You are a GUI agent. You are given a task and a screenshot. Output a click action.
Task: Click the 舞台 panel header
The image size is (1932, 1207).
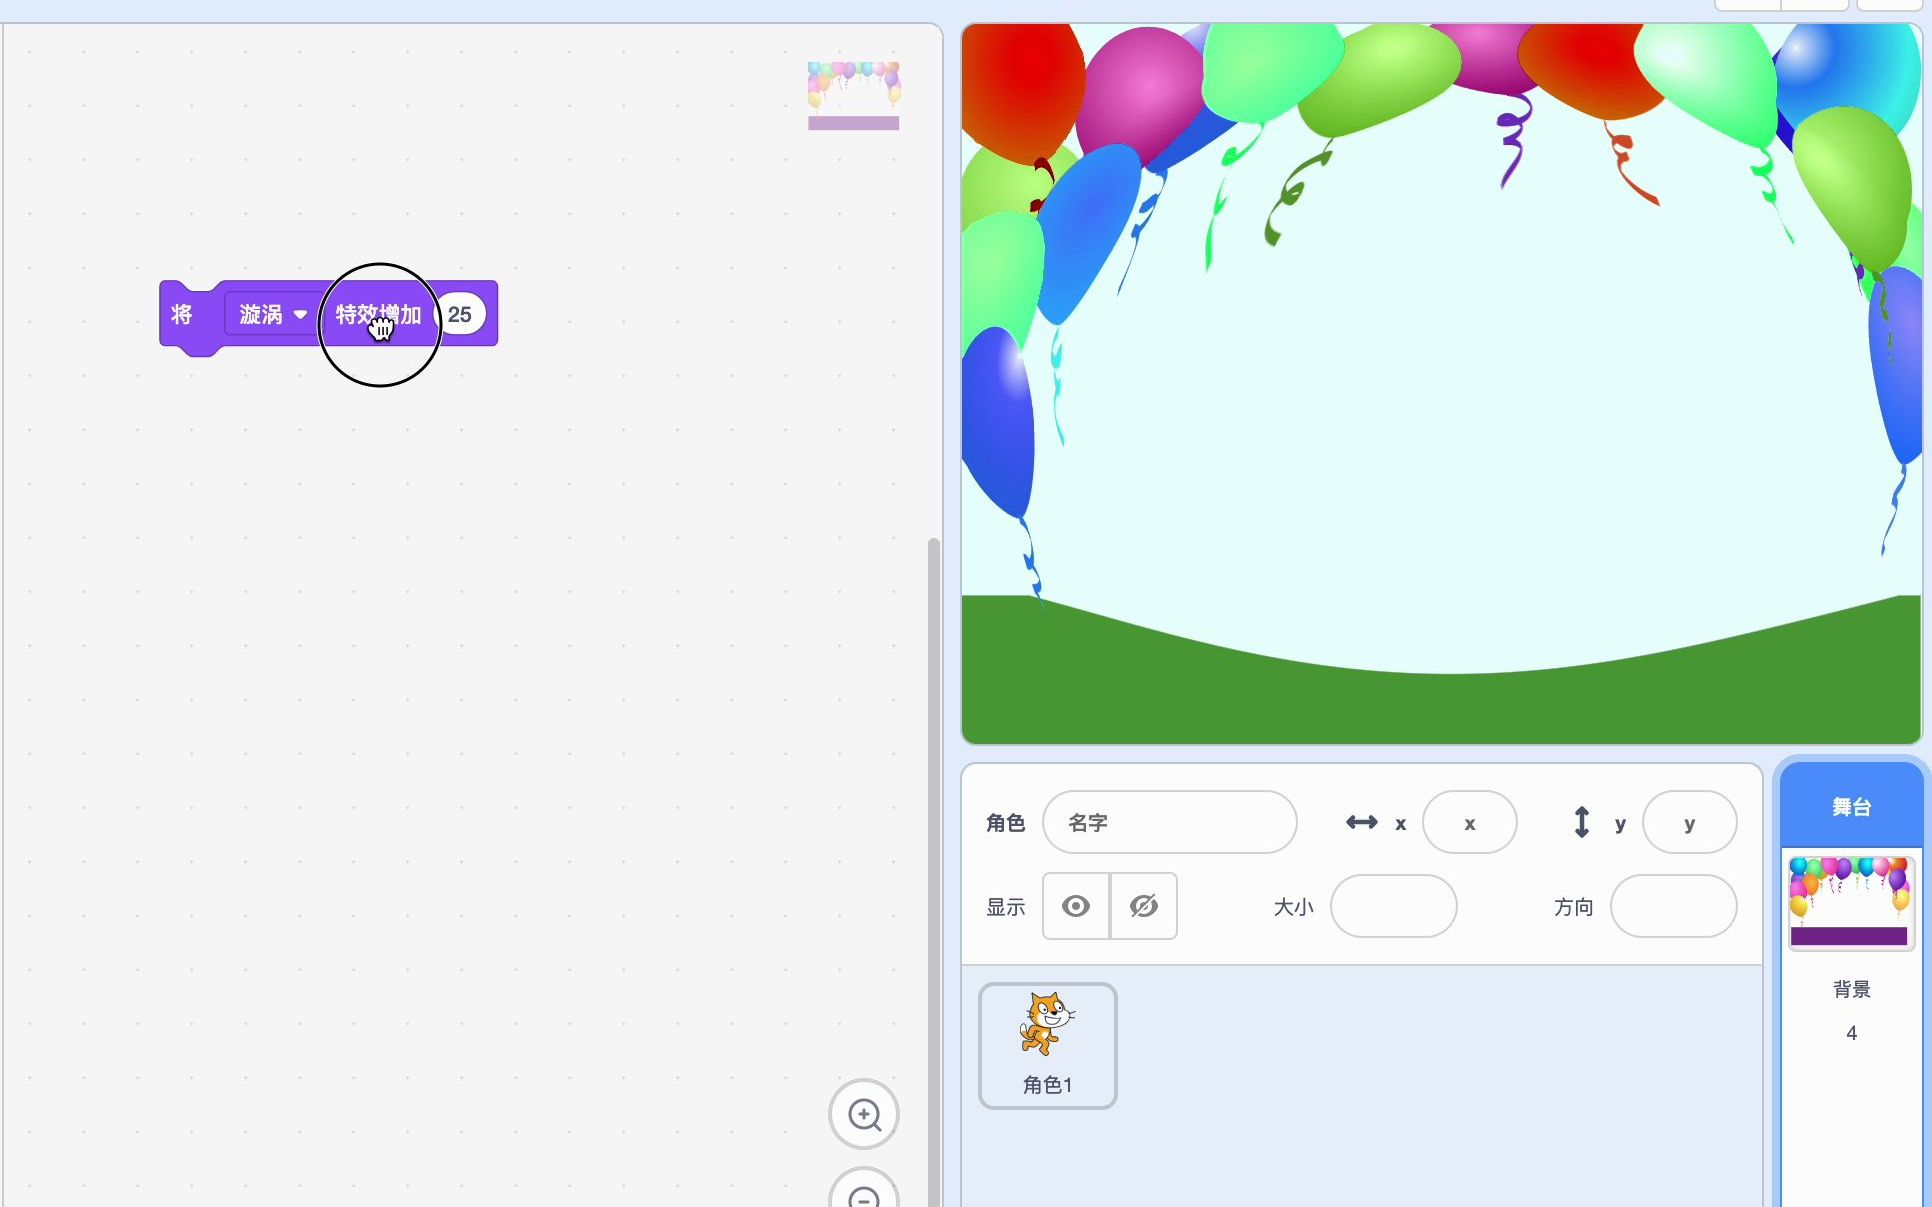(x=1850, y=806)
